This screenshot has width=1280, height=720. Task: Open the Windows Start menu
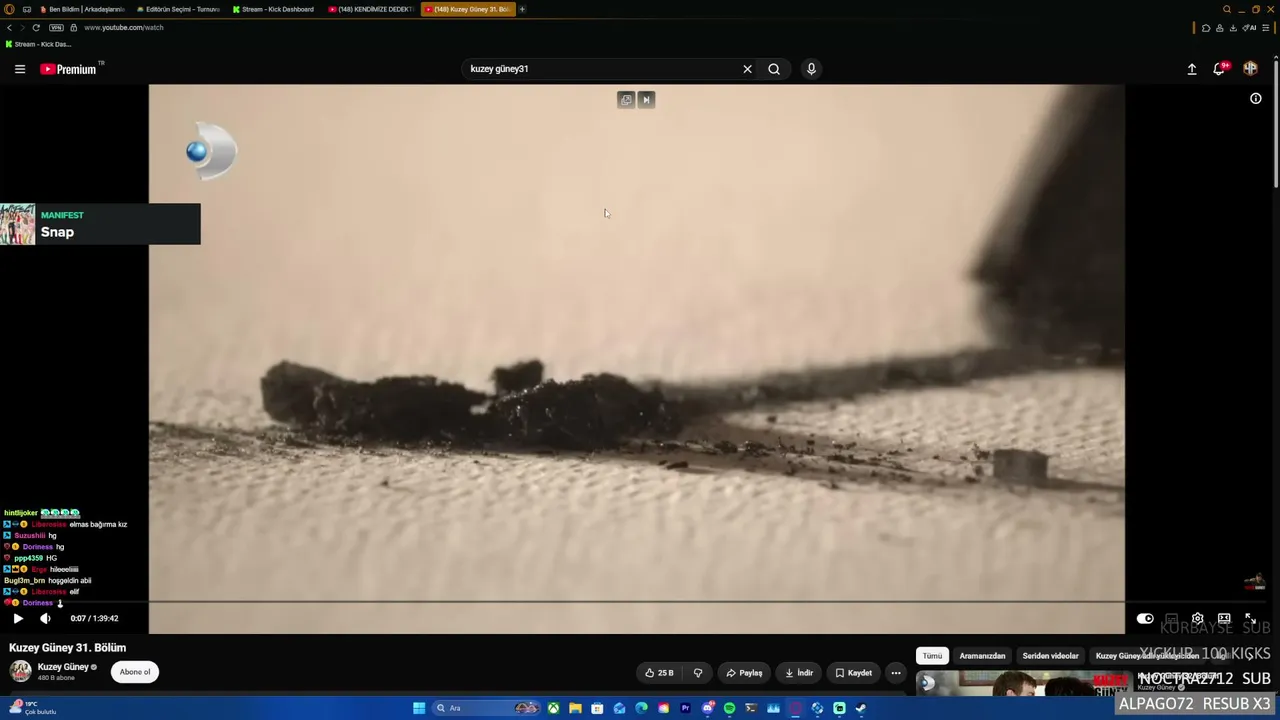tap(419, 708)
